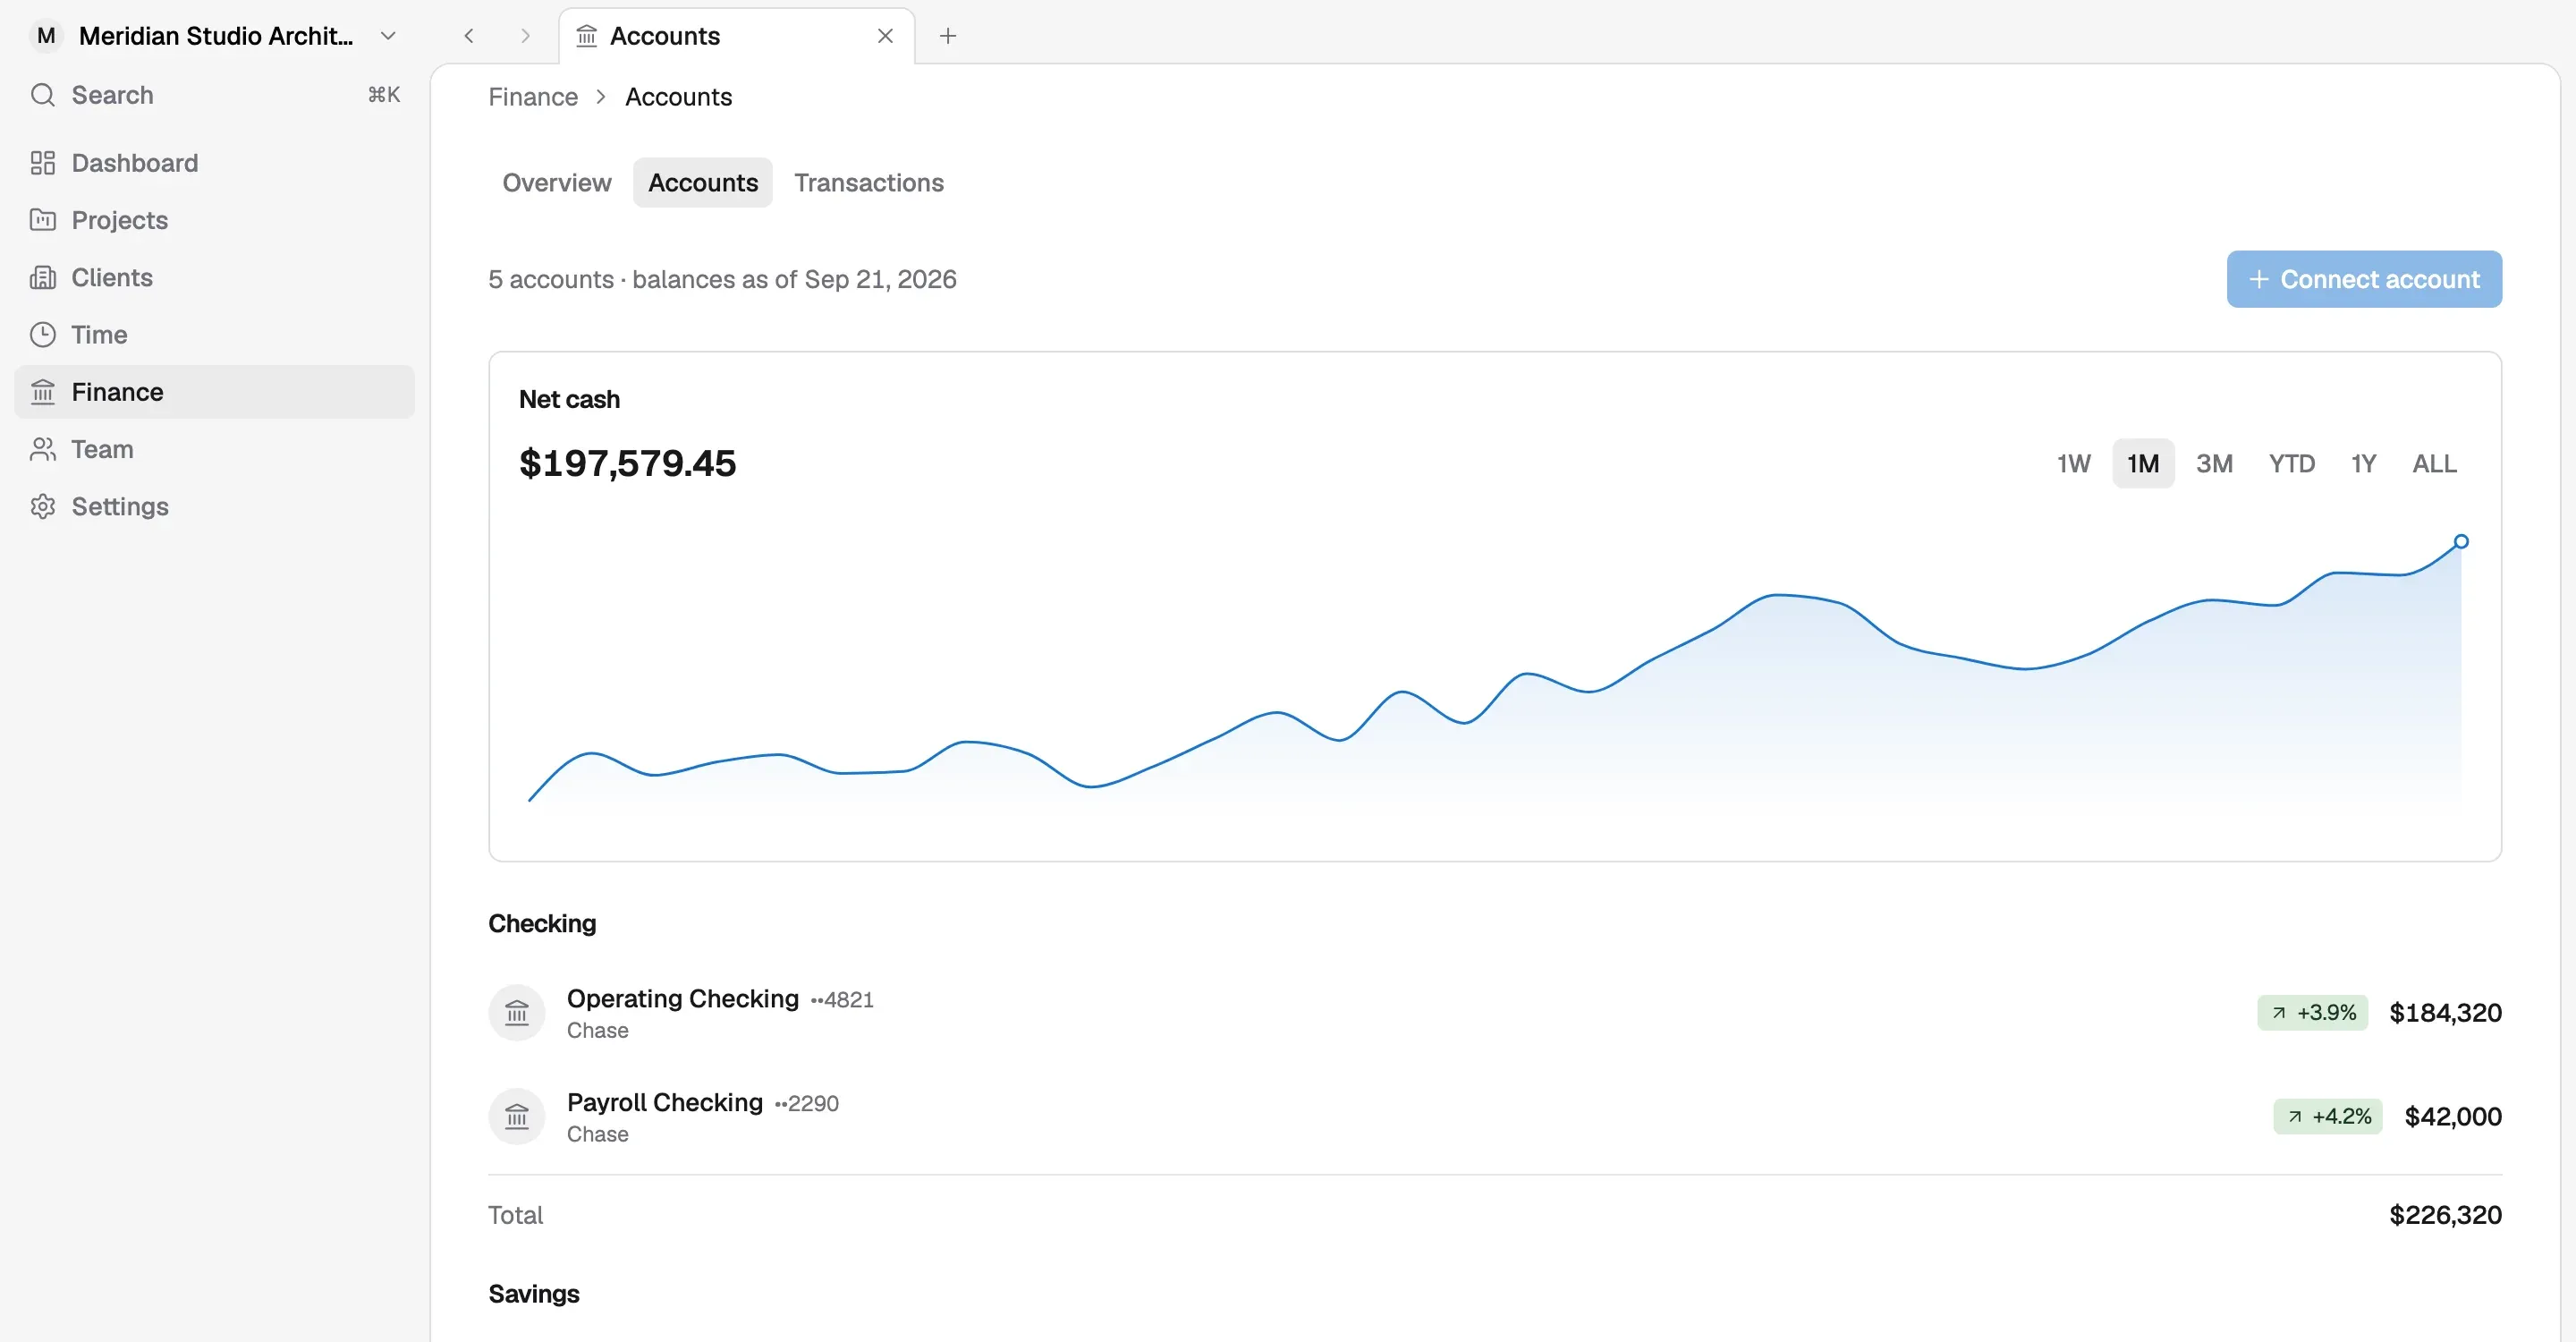Click the Finance breadcrumb link
This screenshot has width=2576, height=1342.
[x=533, y=97]
